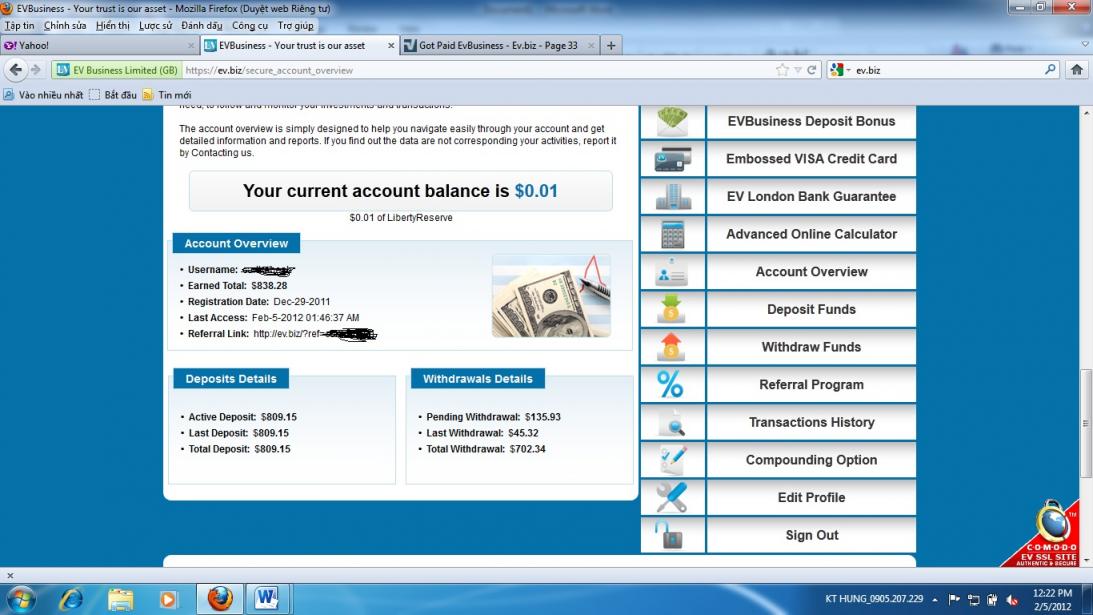Expand the tab list dropdown arrow
1093x615 pixels.
(1085, 44)
